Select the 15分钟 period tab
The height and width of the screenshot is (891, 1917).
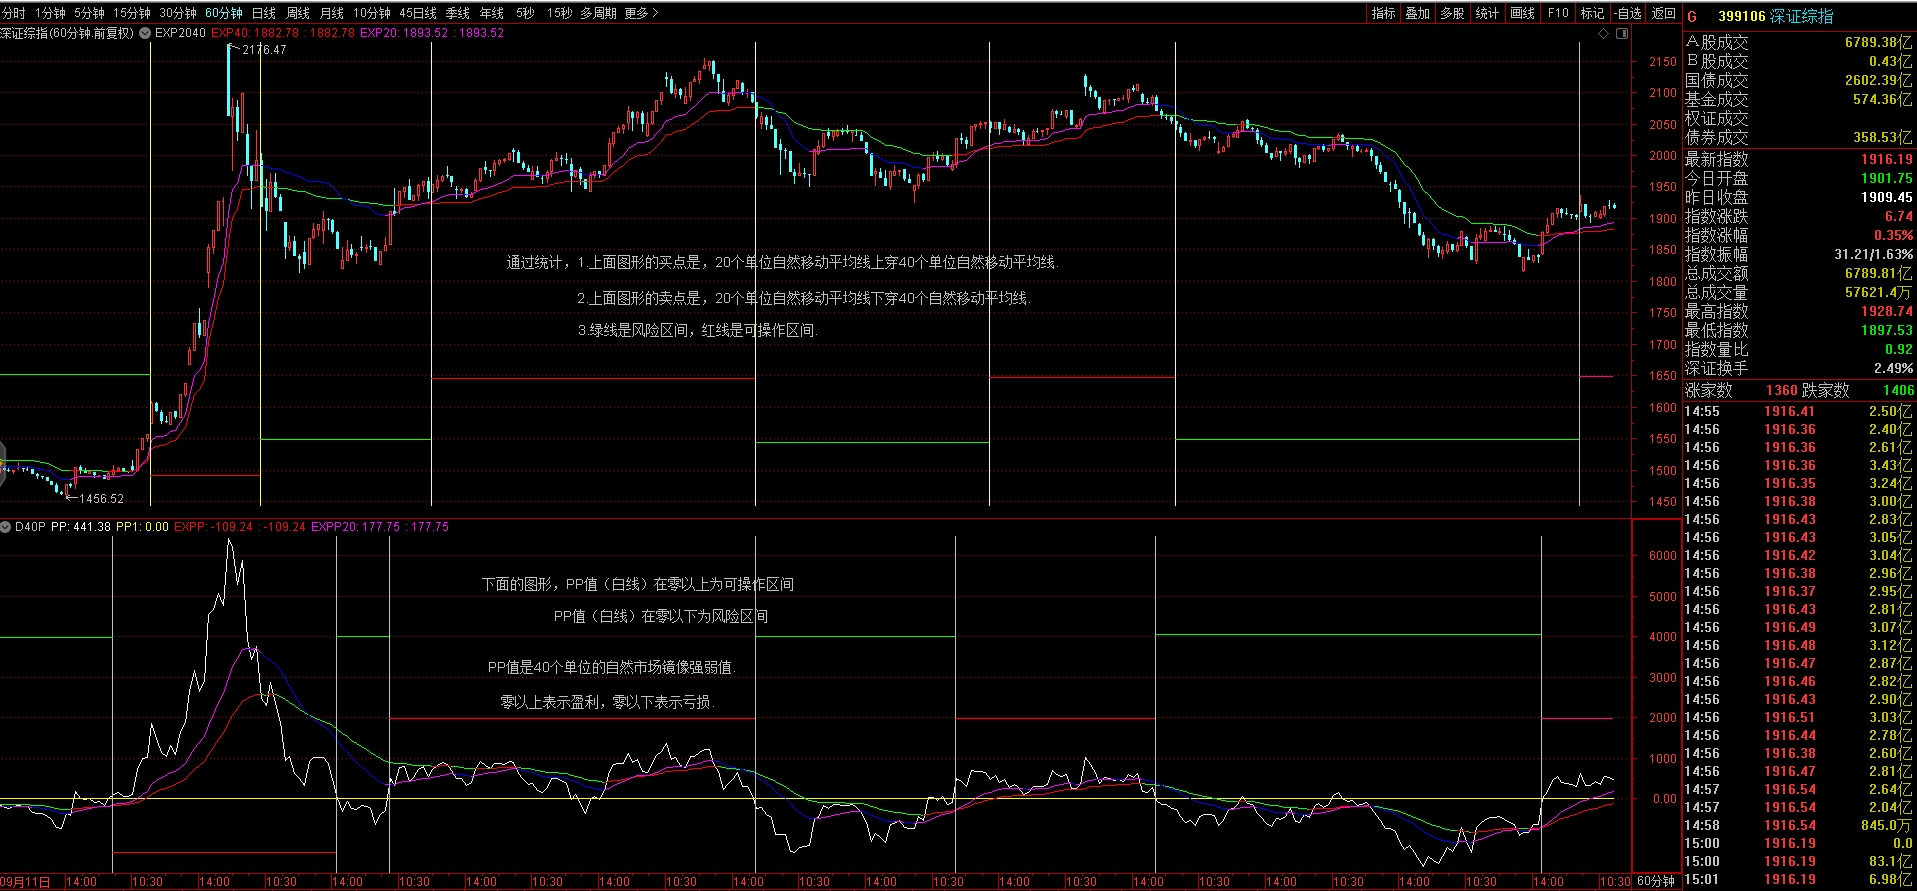tap(131, 13)
